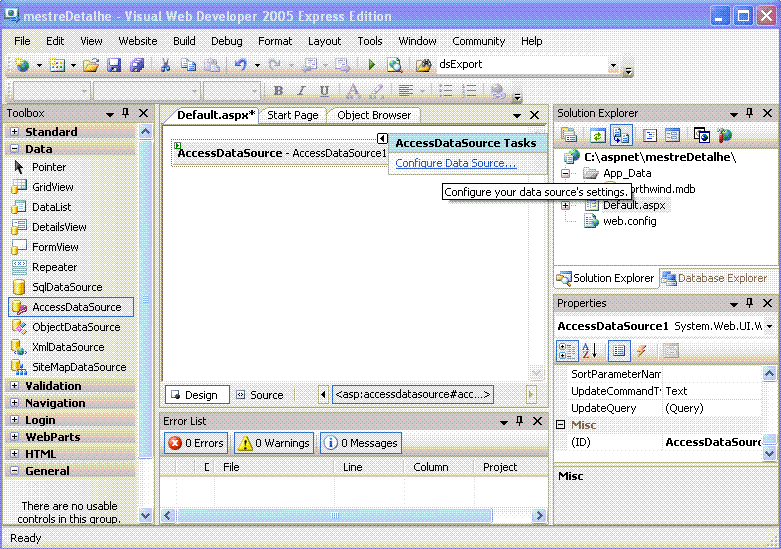Click the Open File folder icon

pyautogui.click(x=91, y=65)
